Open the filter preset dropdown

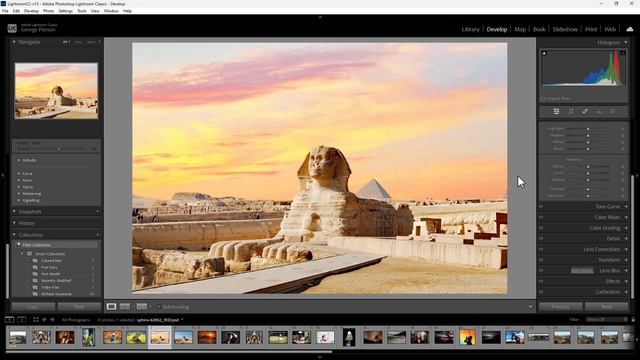(606, 320)
